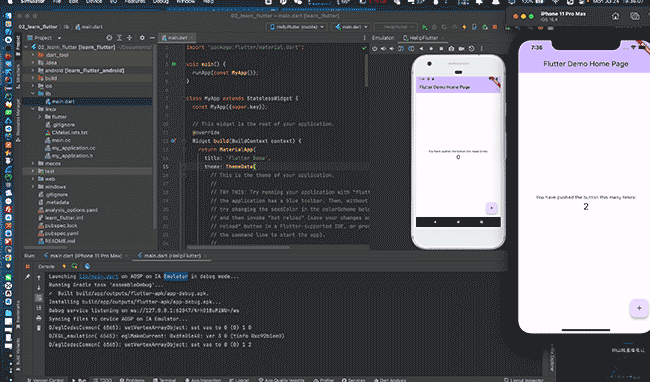This screenshot has width=650, height=382.
Task: Hide the Project panel with minus icon
Action: (152, 38)
